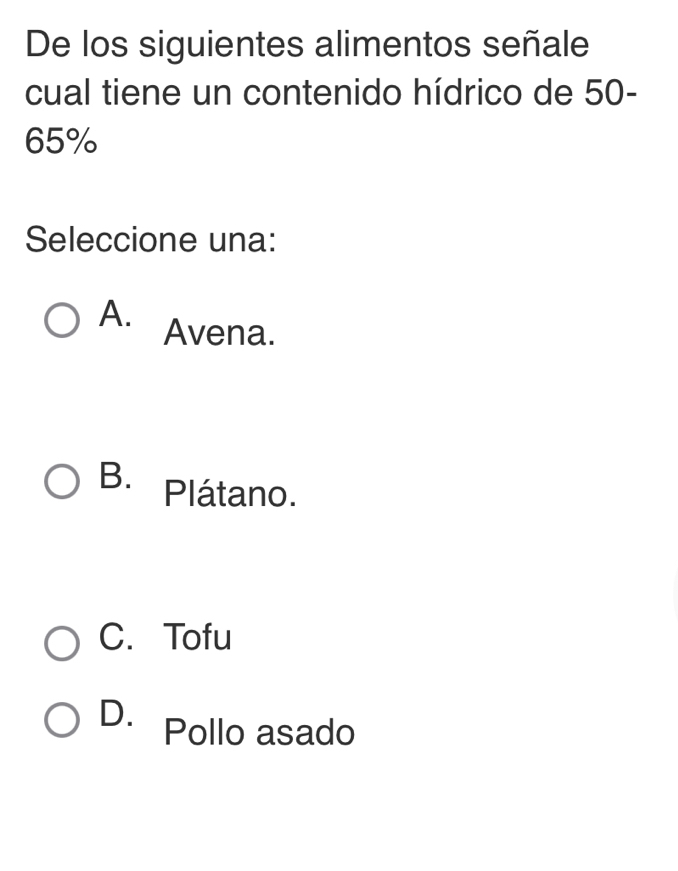
Task: Click the answer text "Tofu"
Action: point(198,637)
